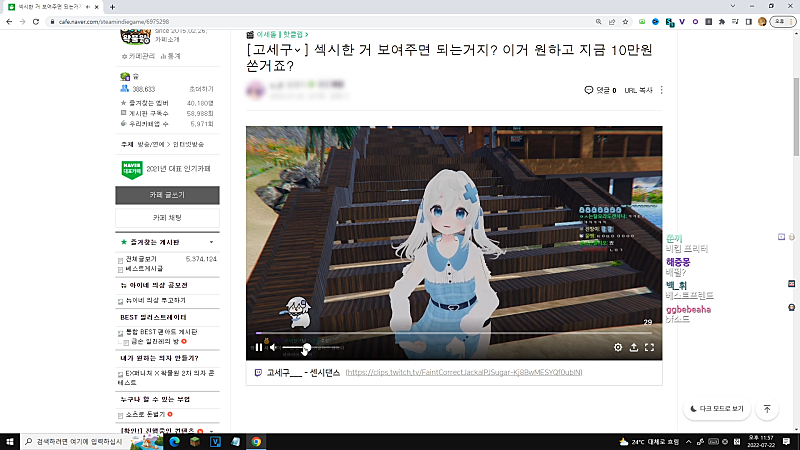The height and width of the screenshot is (450, 800).
Task: Collapse the 즐겨찾는 게시판 dropdown arrow
Action: (x=211, y=242)
